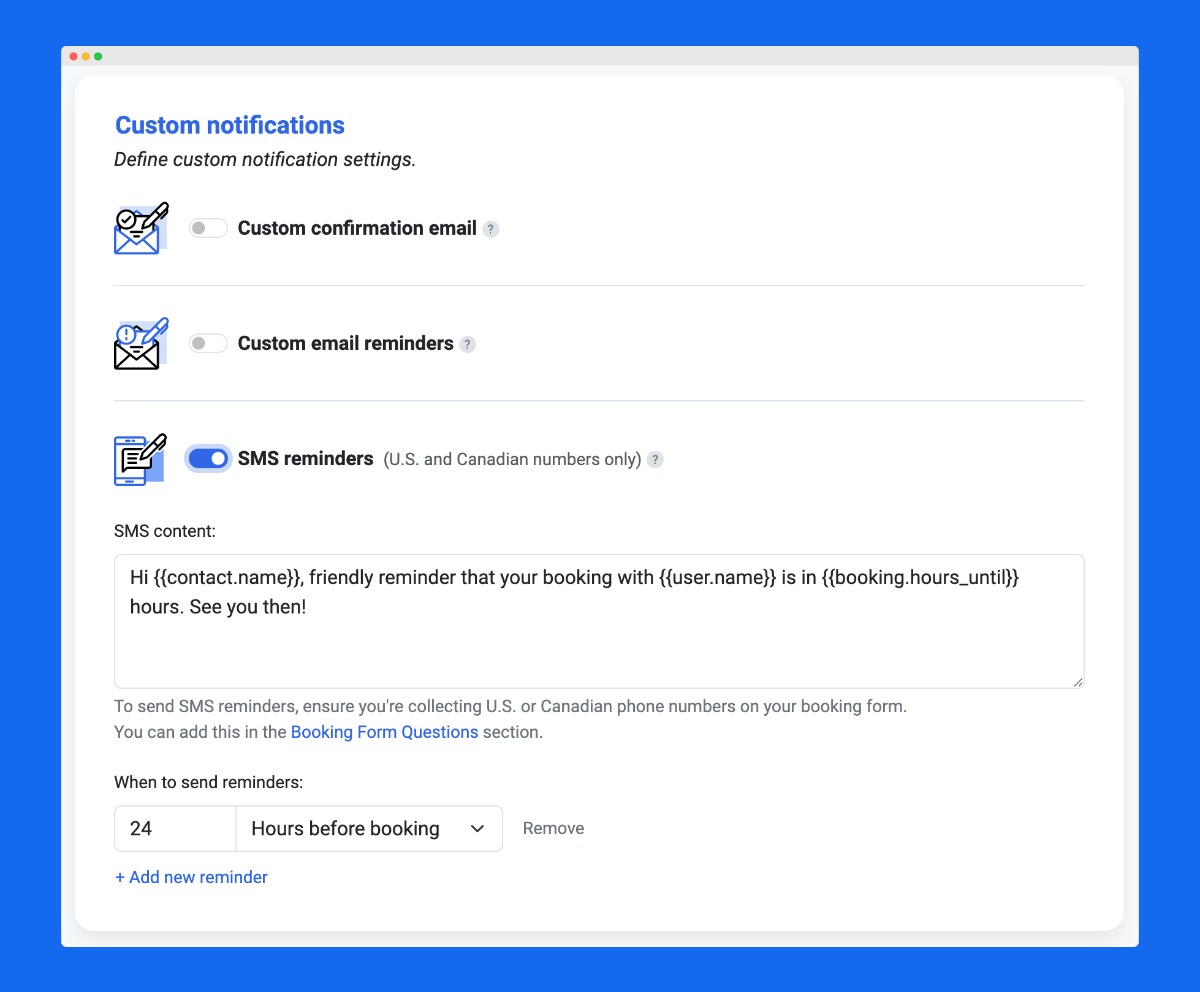
Task: Expand the Hours before booking dropdown
Action: 368,829
